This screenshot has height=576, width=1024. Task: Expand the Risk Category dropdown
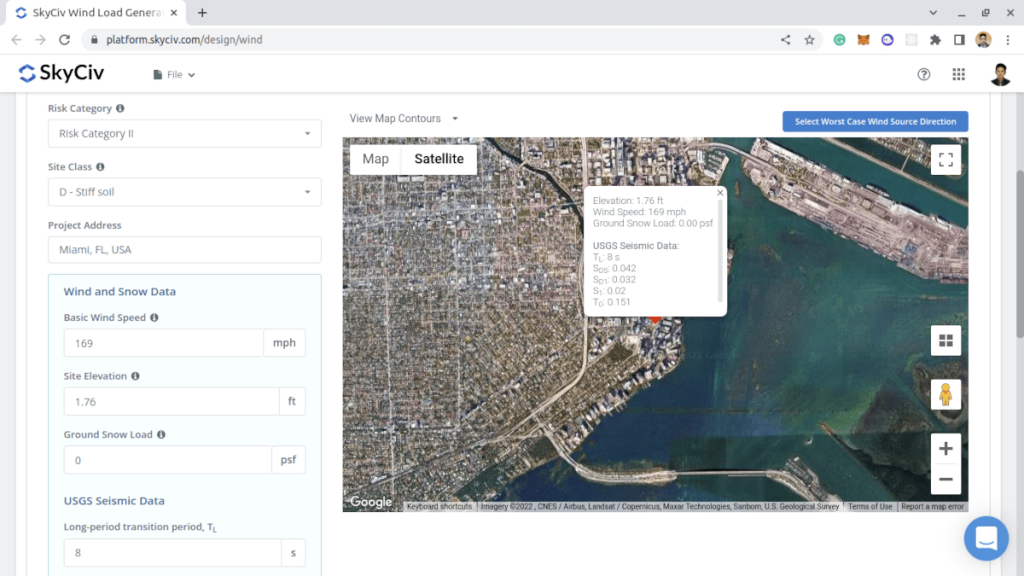click(184, 133)
